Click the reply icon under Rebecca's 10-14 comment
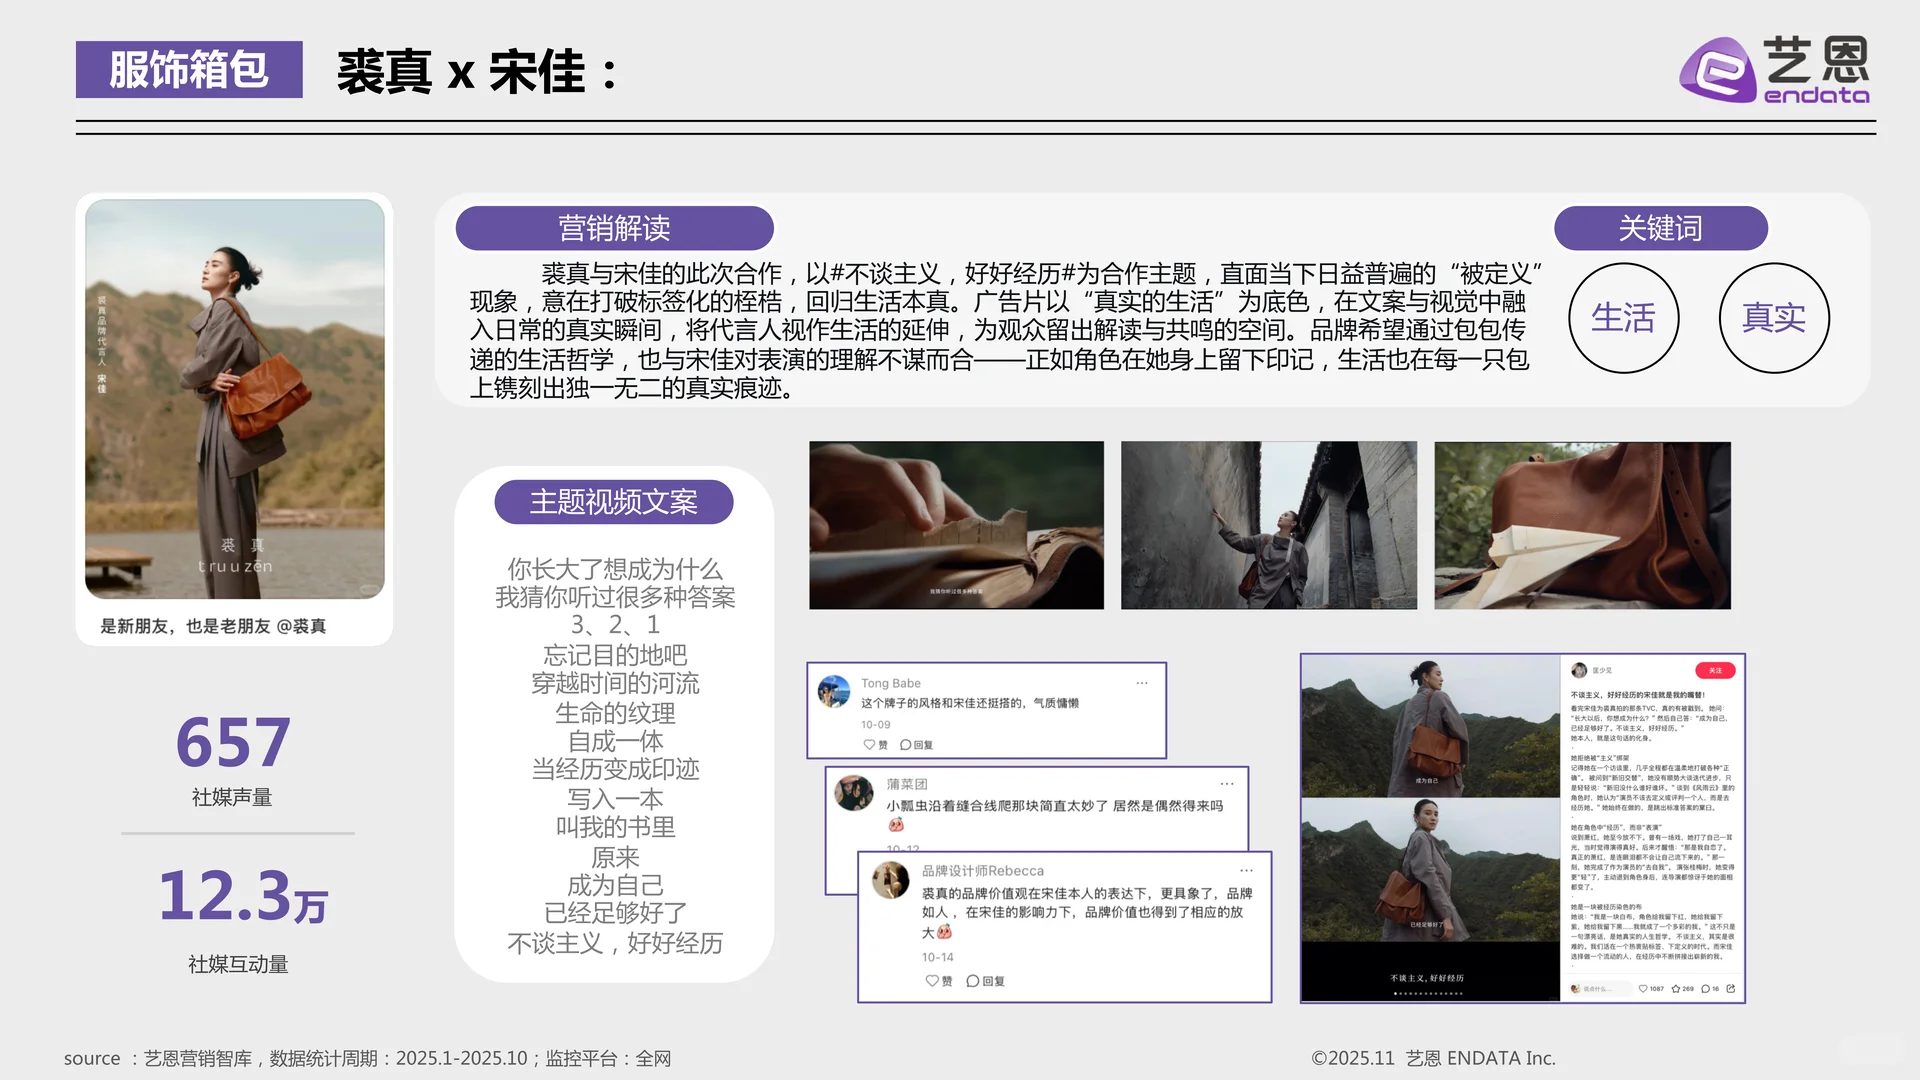 click(x=972, y=981)
